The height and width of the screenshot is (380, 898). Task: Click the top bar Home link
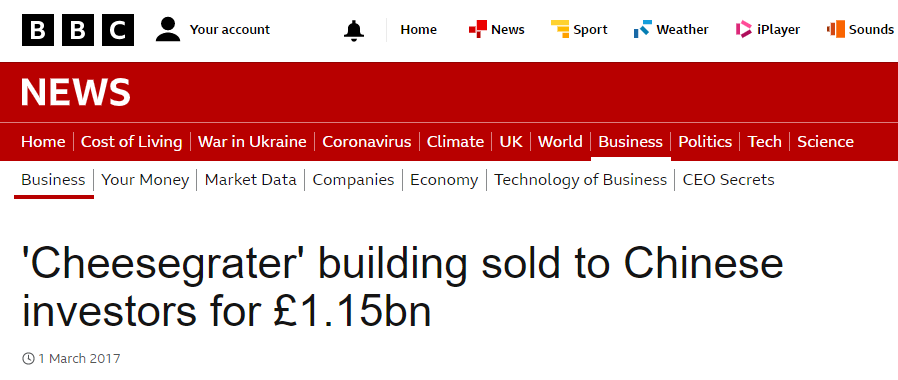[x=418, y=30]
